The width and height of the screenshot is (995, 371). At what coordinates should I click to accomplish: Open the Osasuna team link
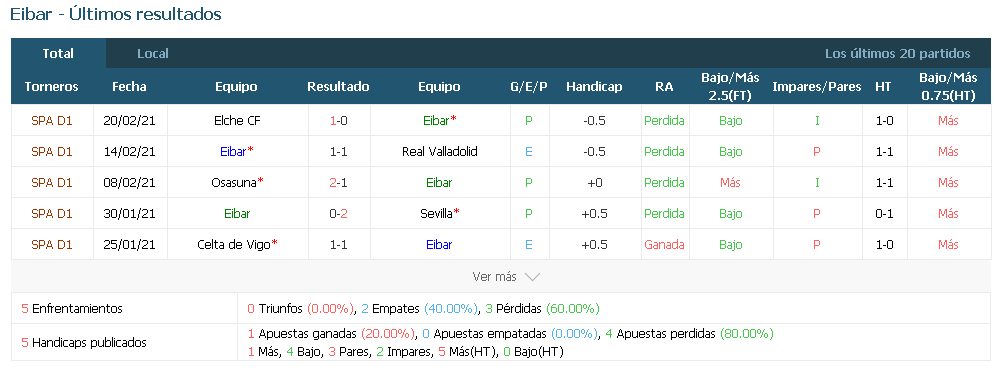[235, 183]
